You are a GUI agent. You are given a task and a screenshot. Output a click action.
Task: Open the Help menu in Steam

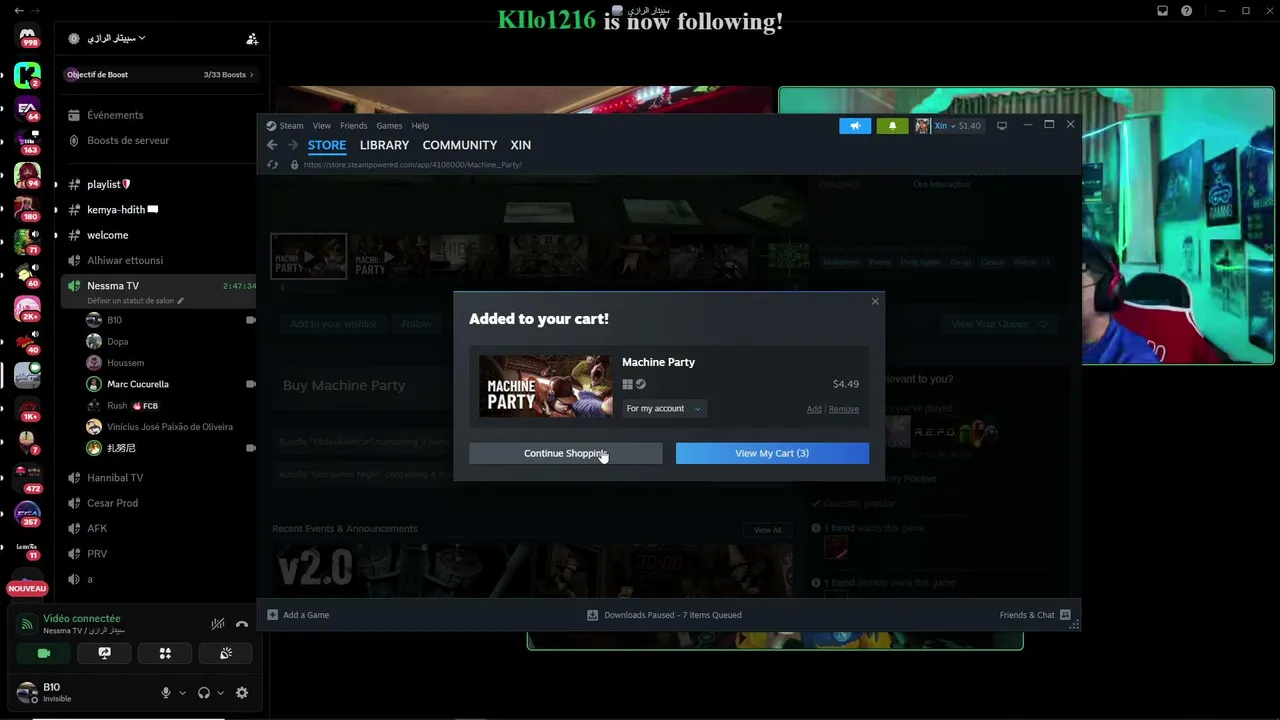tap(420, 126)
